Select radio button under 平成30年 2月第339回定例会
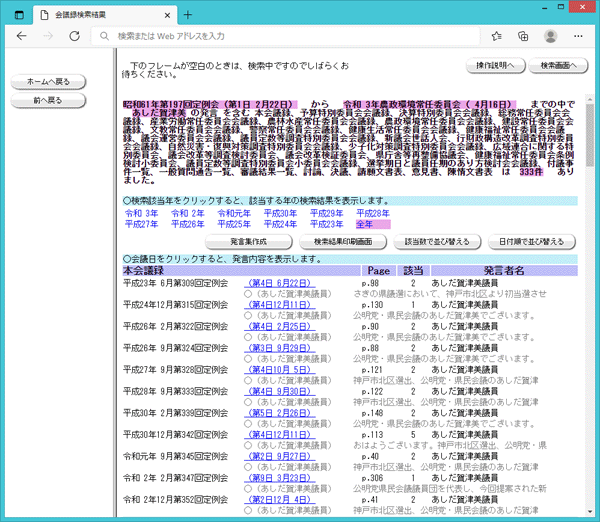This screenshot has width=600, height=522. (248, 424)
